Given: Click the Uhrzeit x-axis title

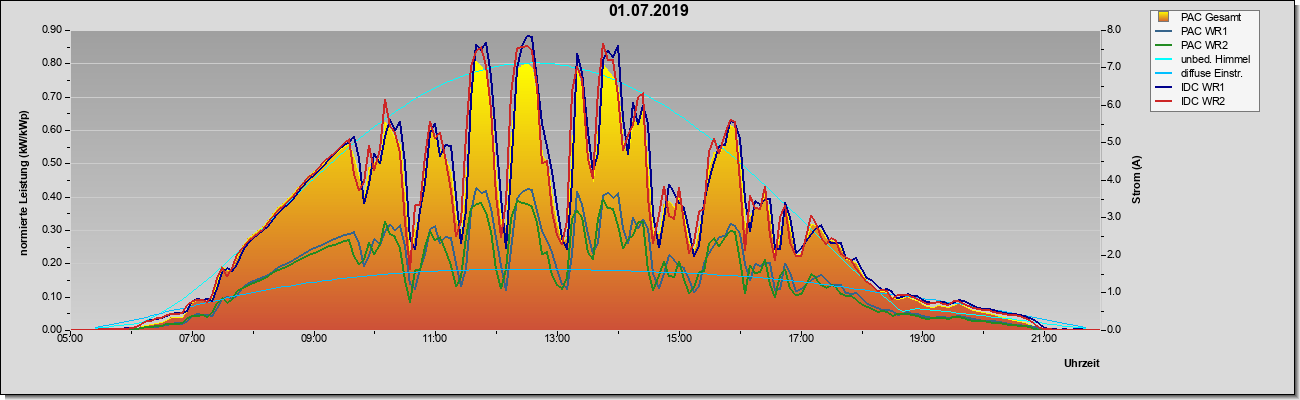Looking at the screenshot, I should pos(1081,364).
